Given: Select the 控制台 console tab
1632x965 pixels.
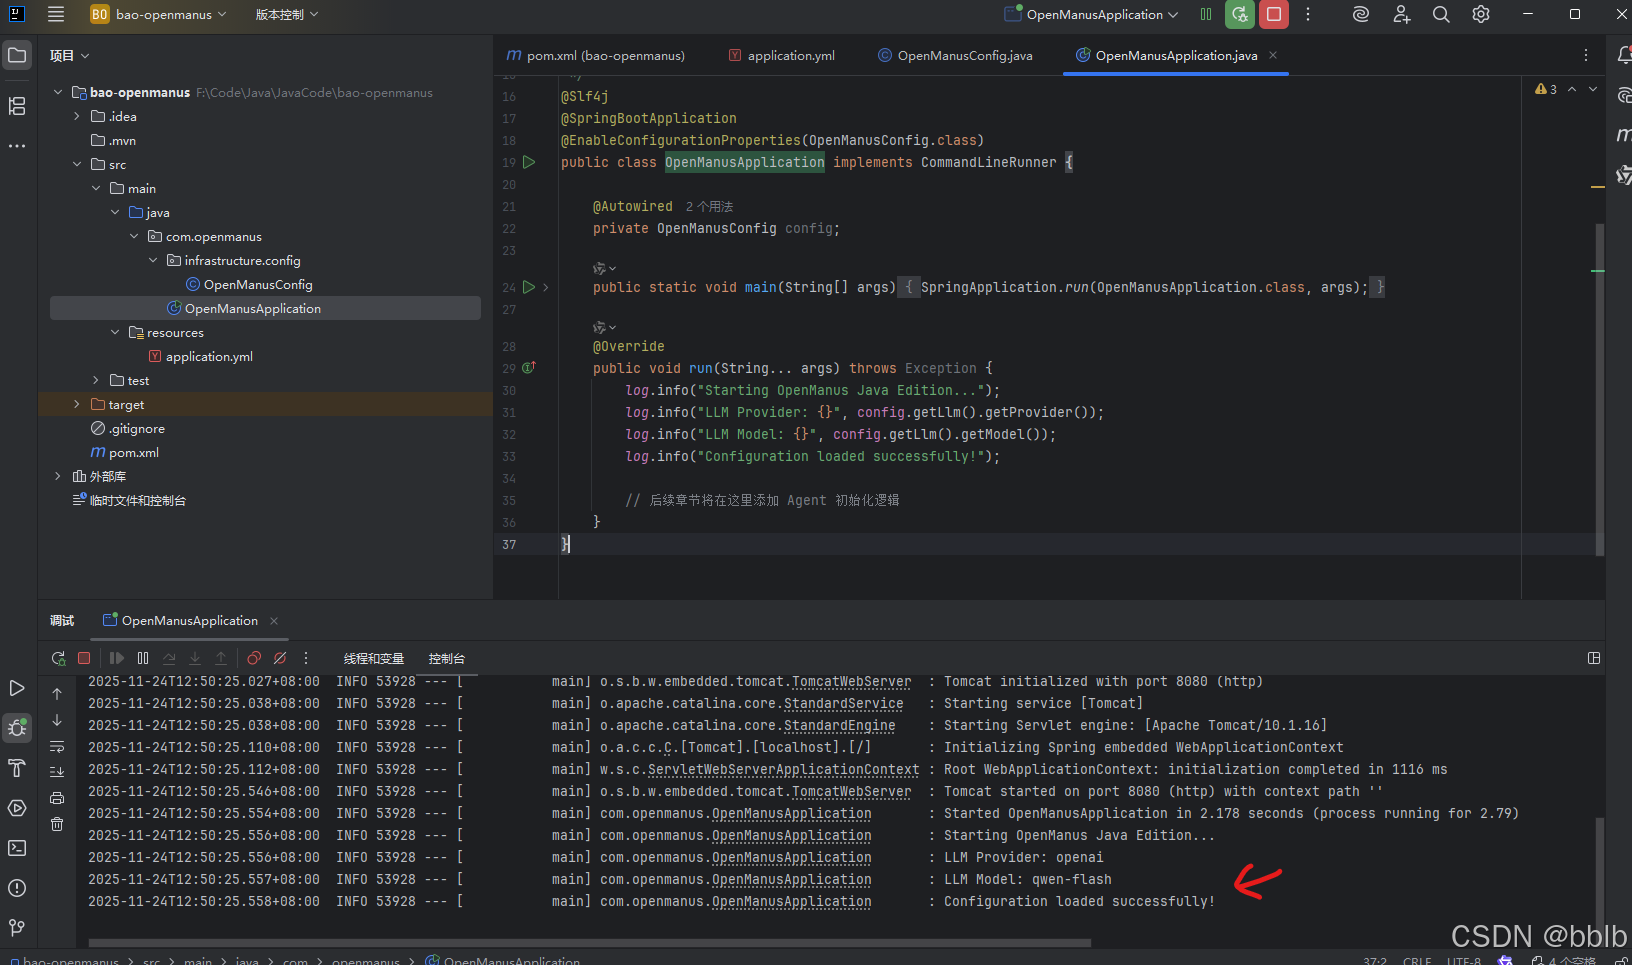Looking at the screenshot, I should [x=447, y=658].
